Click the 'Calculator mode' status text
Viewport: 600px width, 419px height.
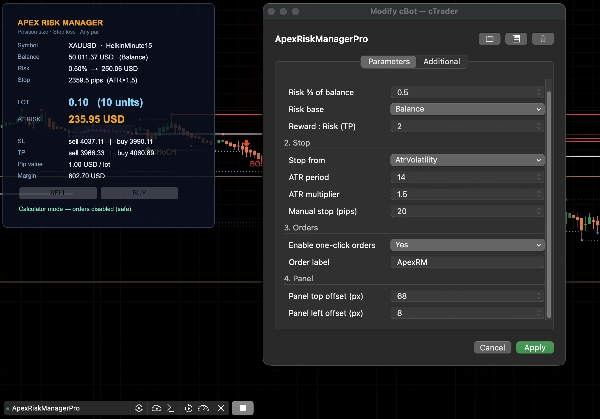(75, 209)
